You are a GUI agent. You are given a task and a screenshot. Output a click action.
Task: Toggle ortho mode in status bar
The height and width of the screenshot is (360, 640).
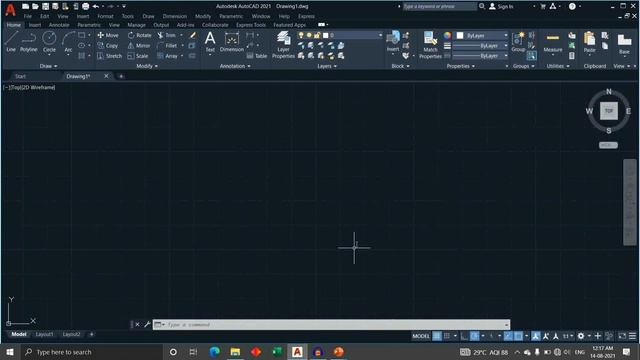464,336
